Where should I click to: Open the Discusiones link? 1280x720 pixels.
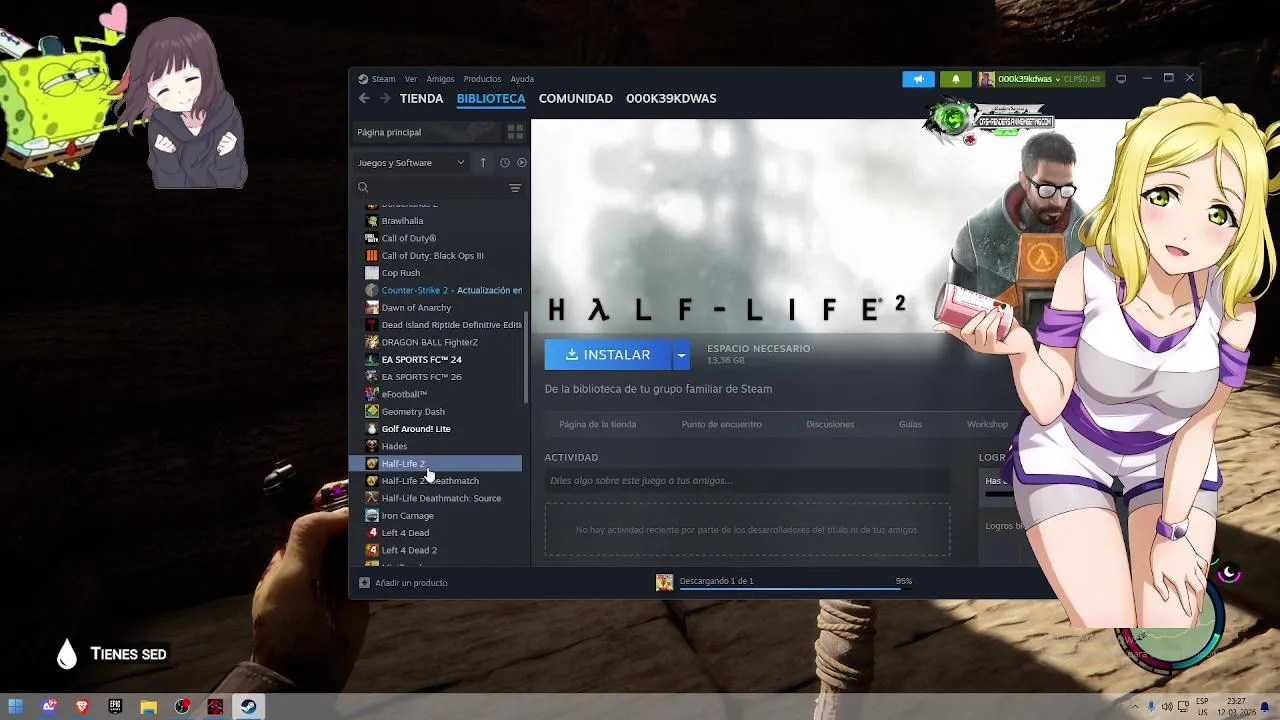[x=830, y=424]
